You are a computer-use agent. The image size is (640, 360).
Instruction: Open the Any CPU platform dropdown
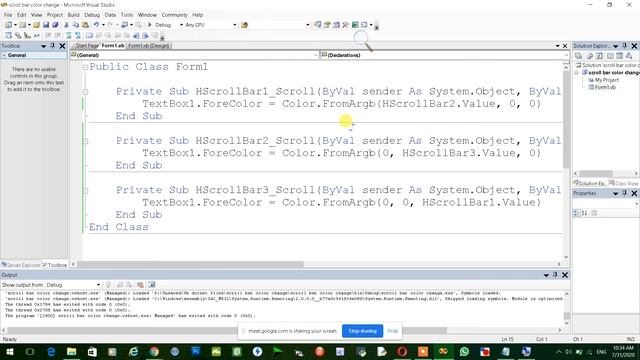tap(235, 25)
